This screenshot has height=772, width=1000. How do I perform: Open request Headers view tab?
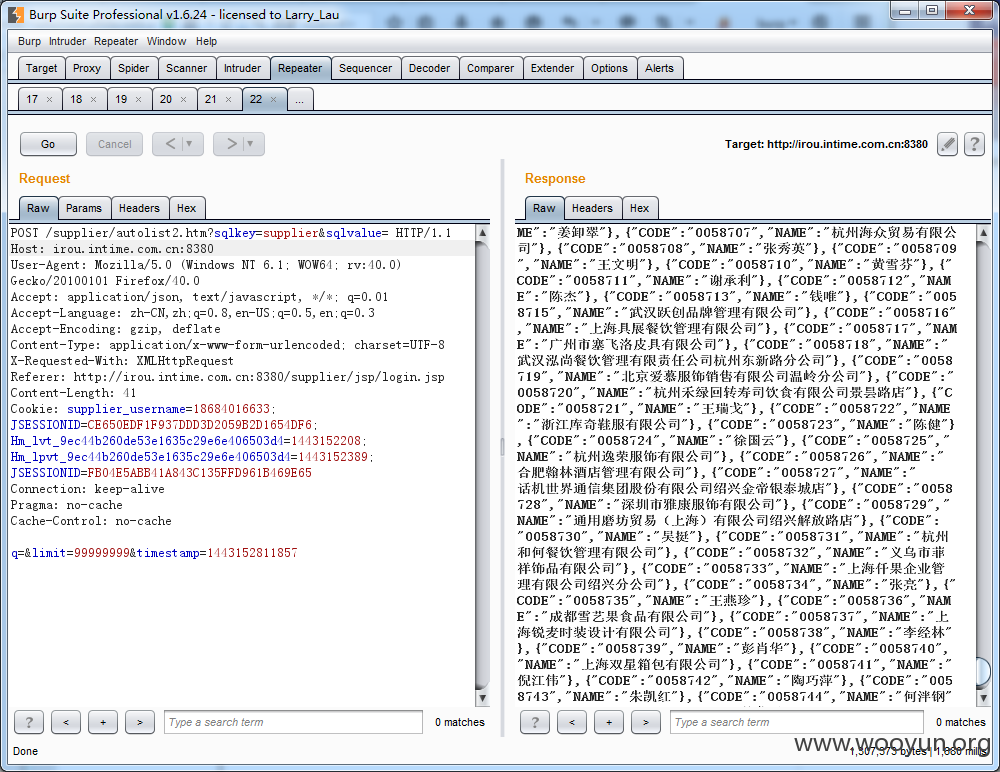(139, 209)
